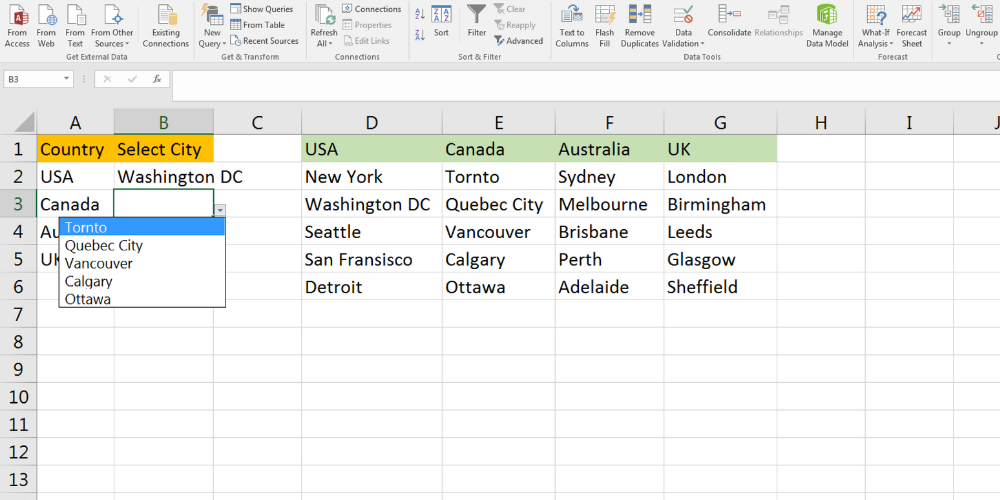Click Remove Duplicates
Image resolution: width=1000 pixels, height=500 pixels.
click(640, 26)
